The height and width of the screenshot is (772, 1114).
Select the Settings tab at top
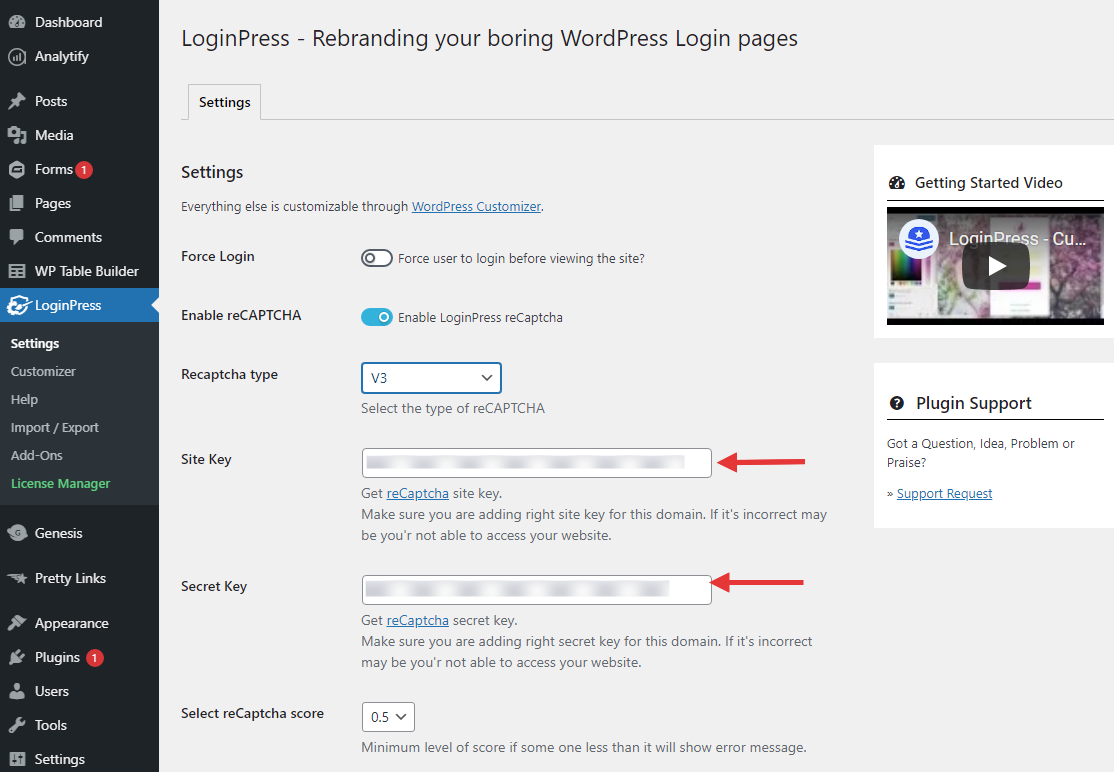(225, 102)
